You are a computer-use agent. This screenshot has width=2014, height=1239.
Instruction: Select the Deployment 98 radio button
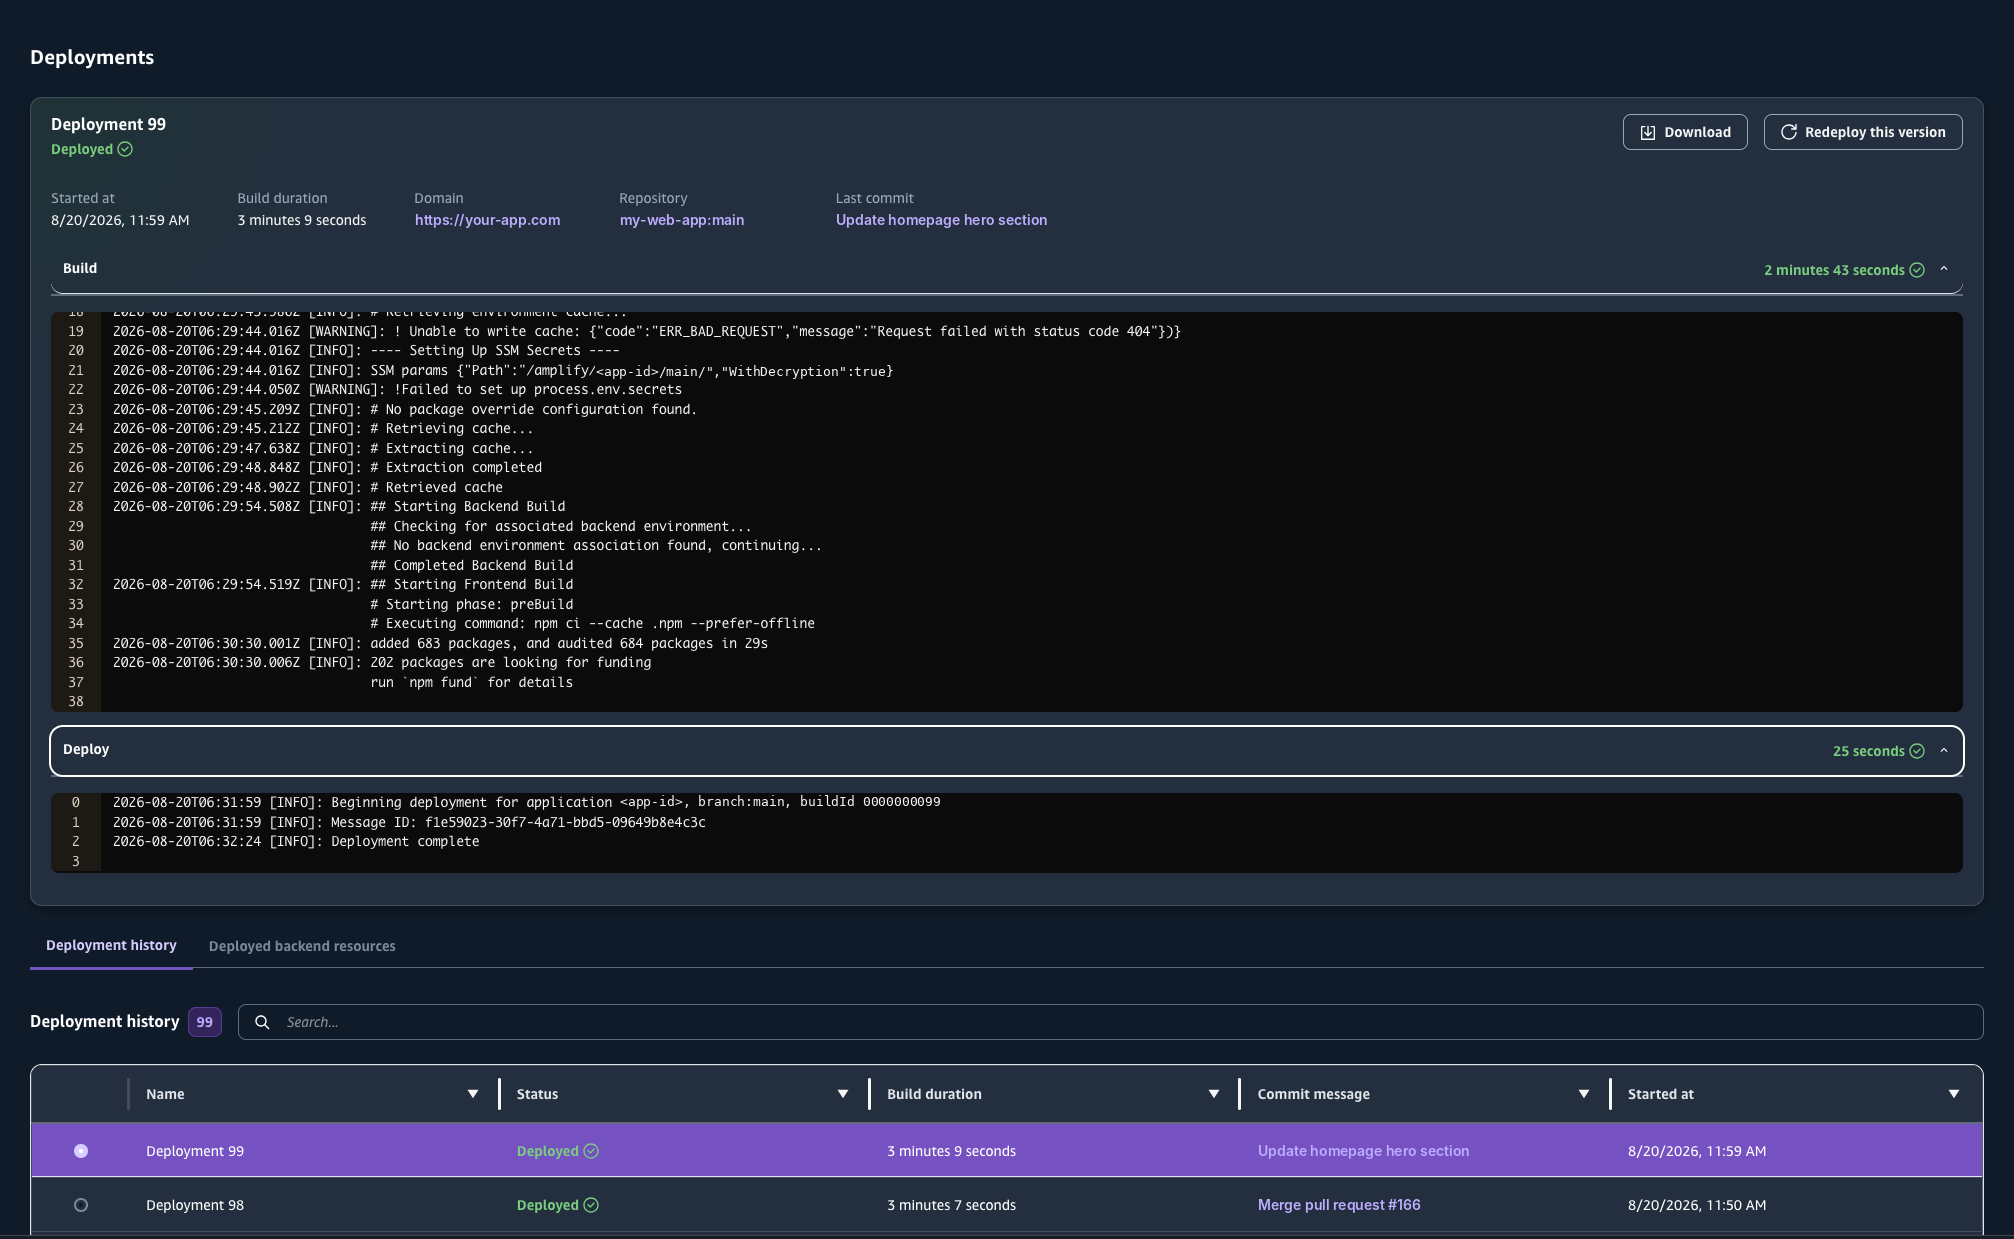pos(81,1205)
